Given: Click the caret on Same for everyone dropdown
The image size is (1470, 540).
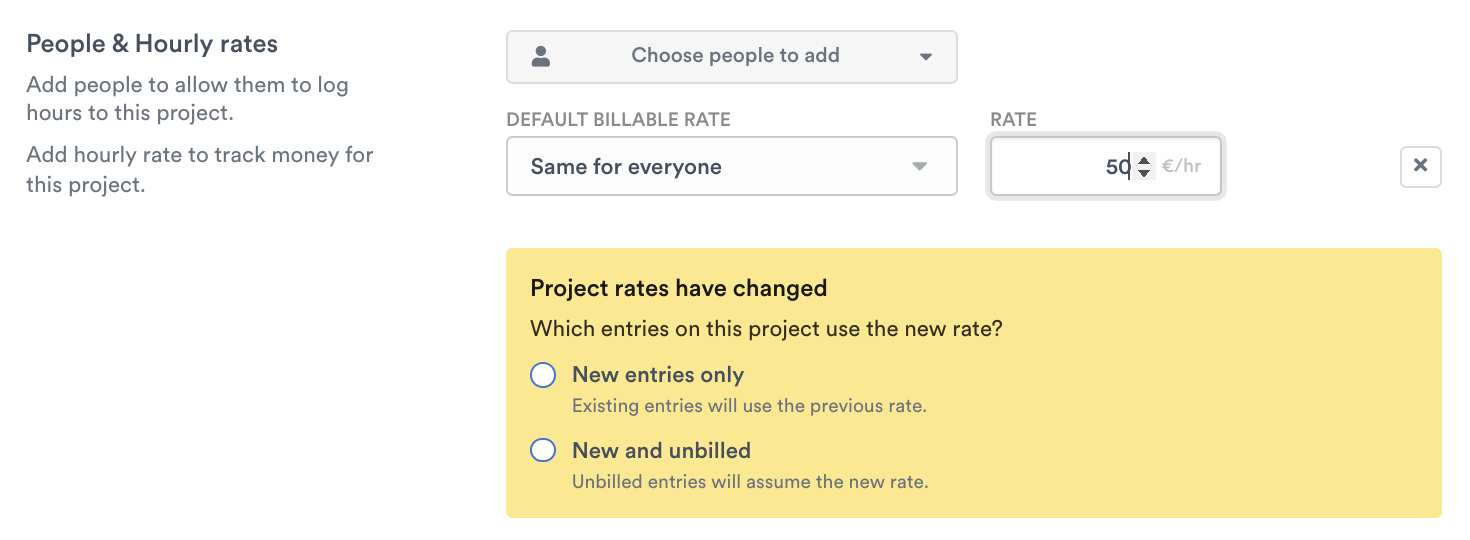Looking at the screenshot, I should [920, 167].
